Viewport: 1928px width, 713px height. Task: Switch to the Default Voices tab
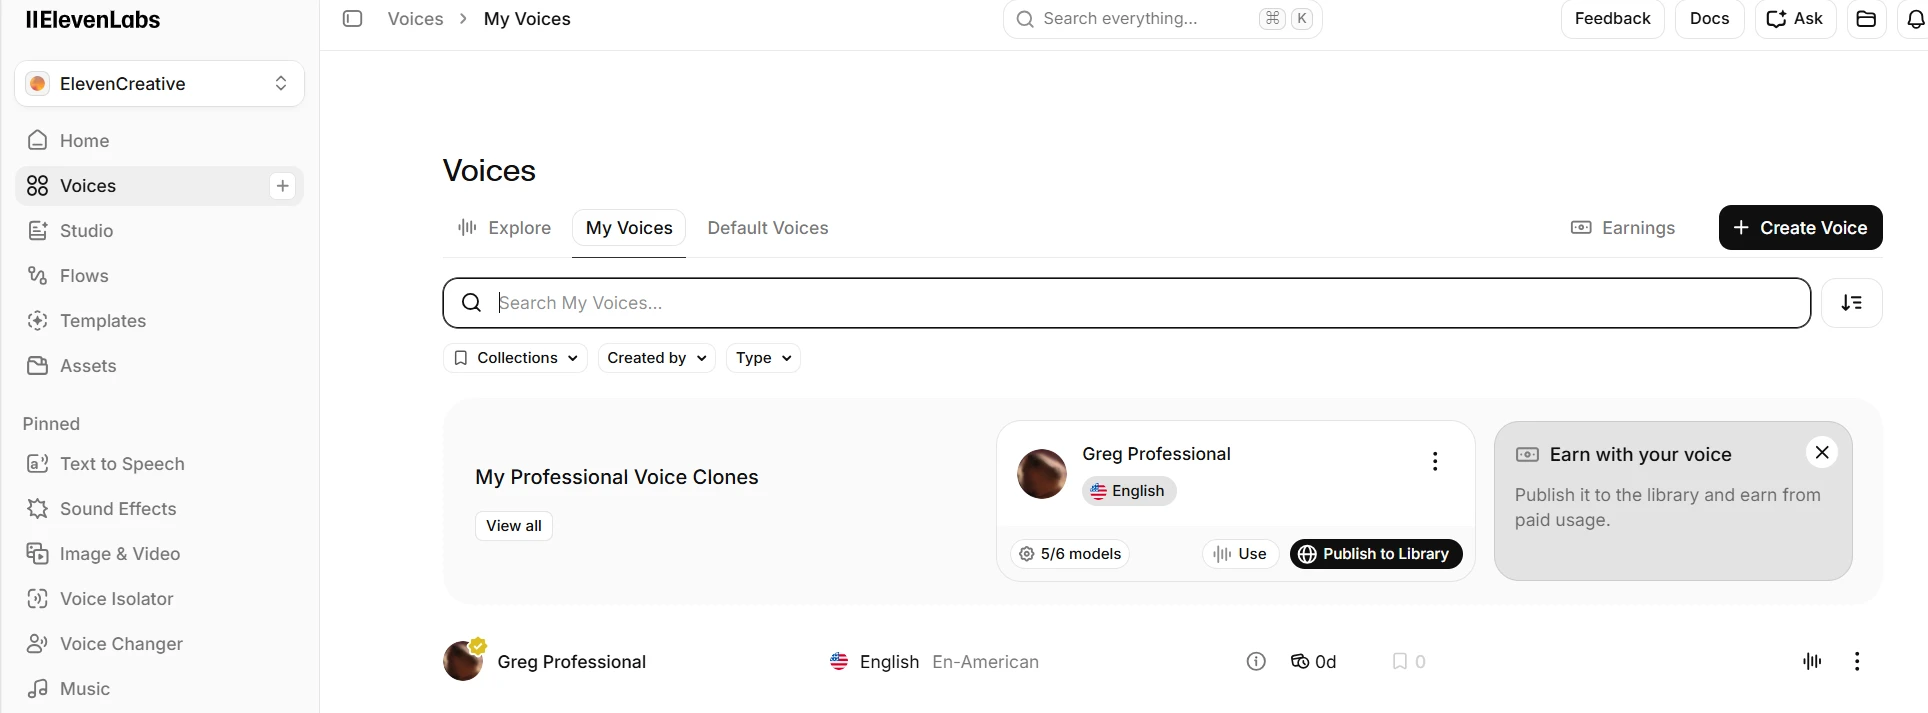768,228
